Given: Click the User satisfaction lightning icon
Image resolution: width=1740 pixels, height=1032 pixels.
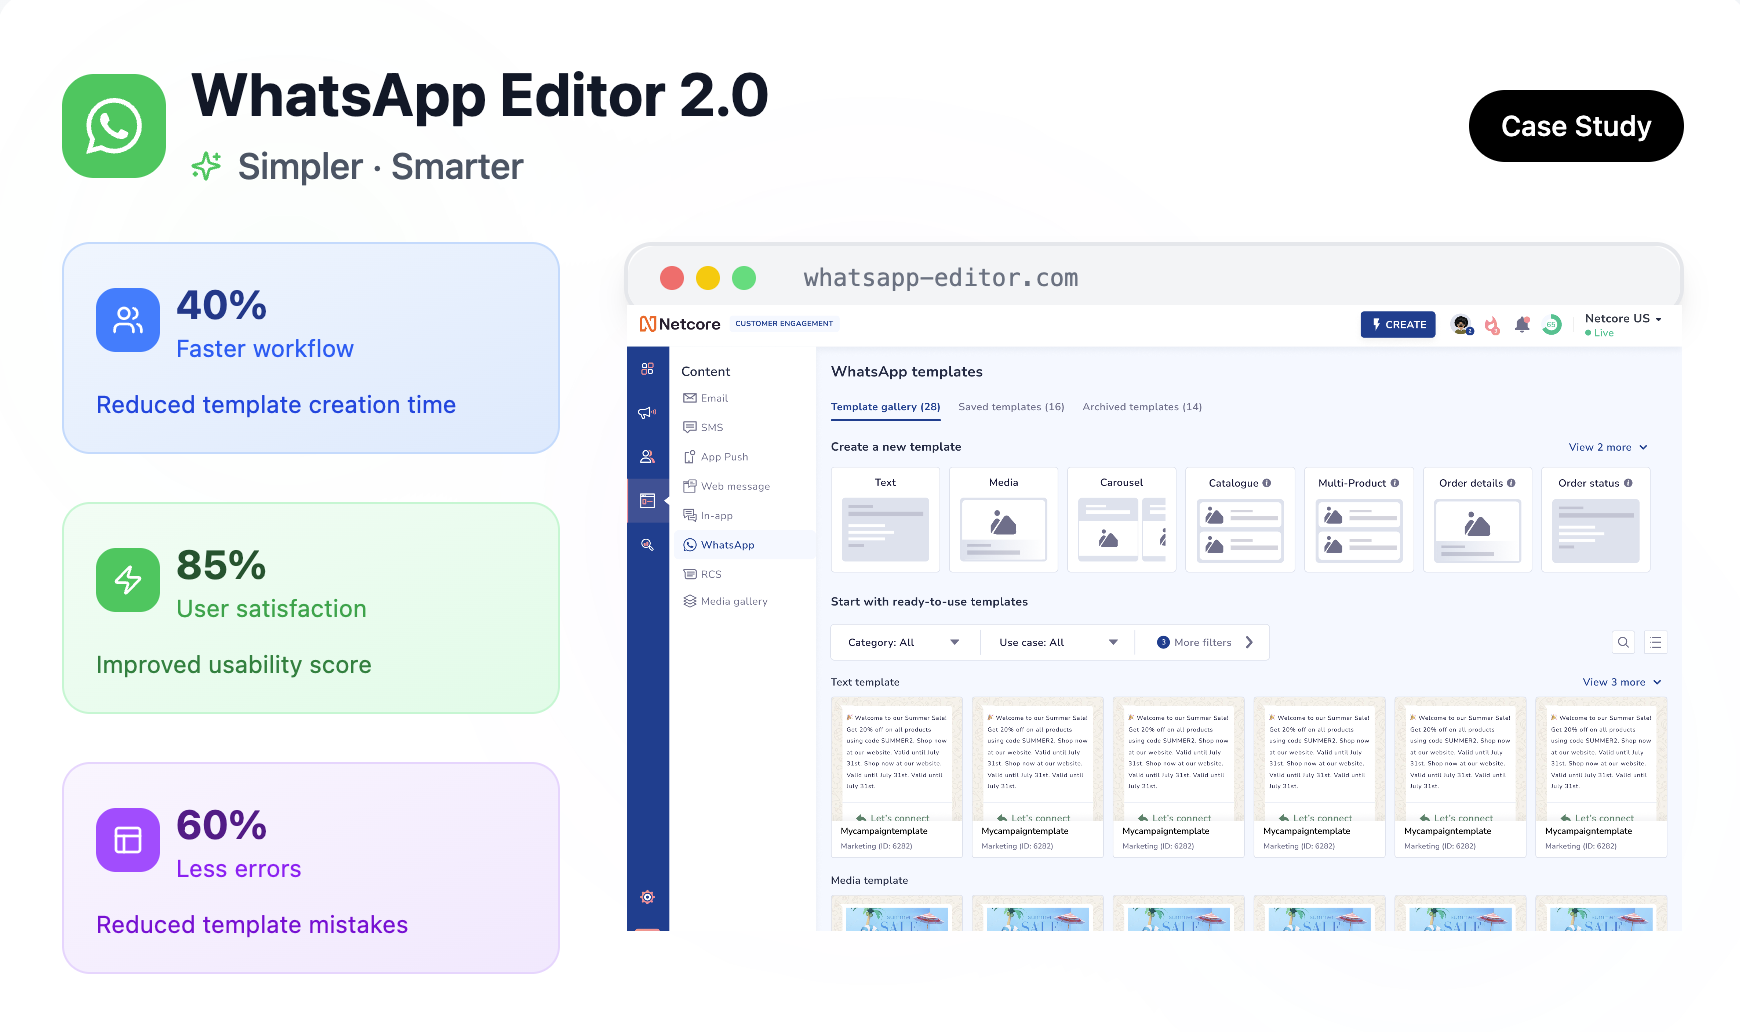Looking at the screenshot, I should coord(128,580).
